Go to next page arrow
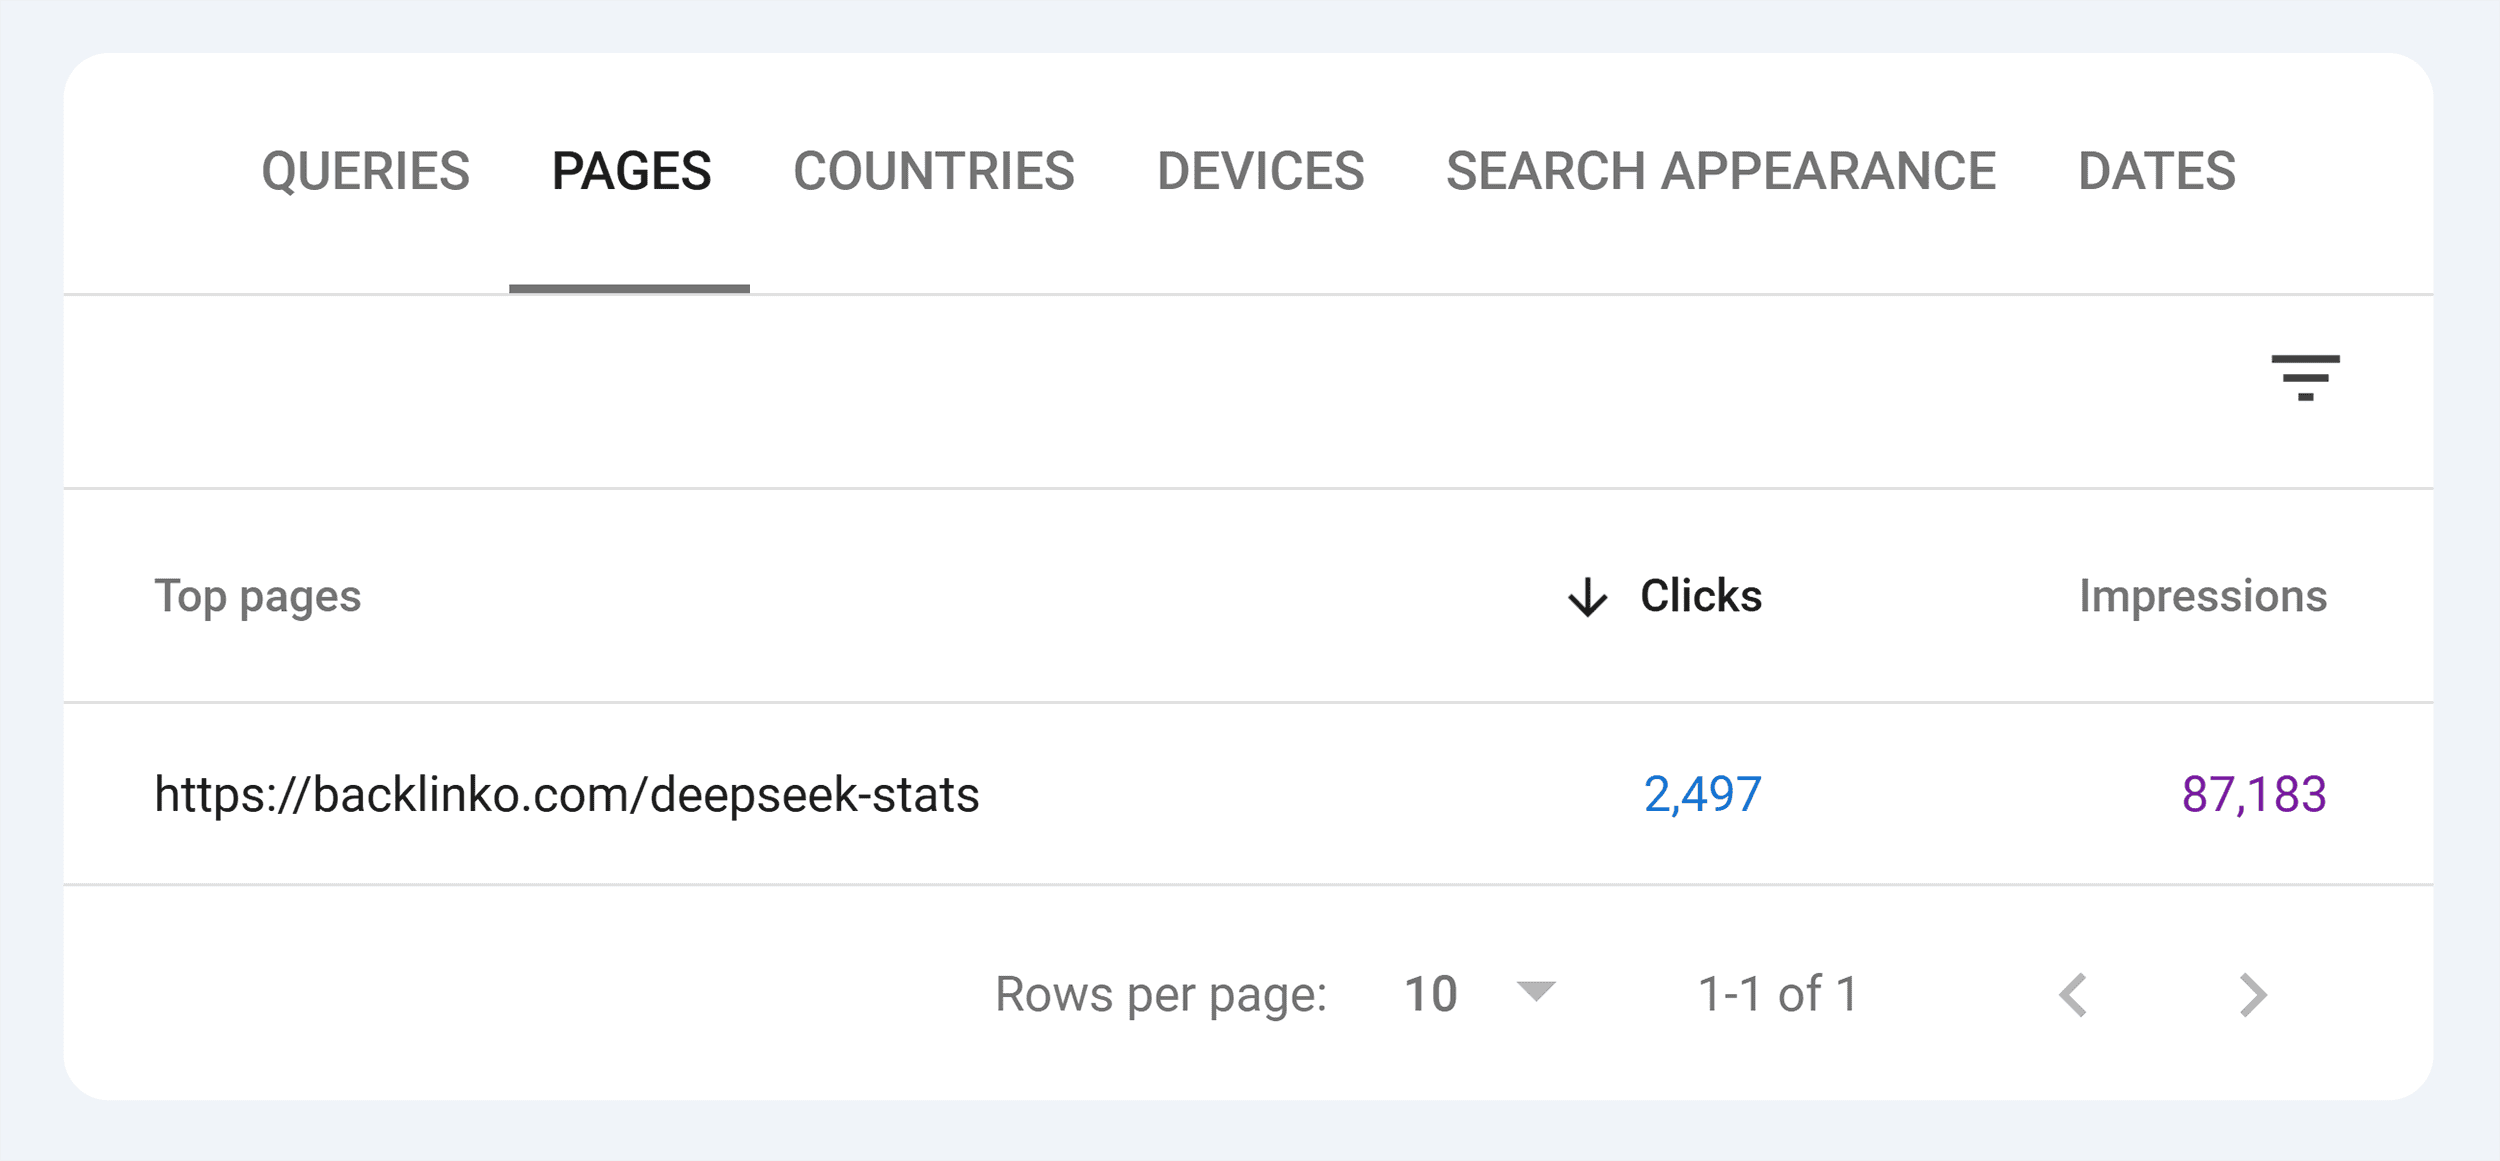 click(x=2253, y=995)
